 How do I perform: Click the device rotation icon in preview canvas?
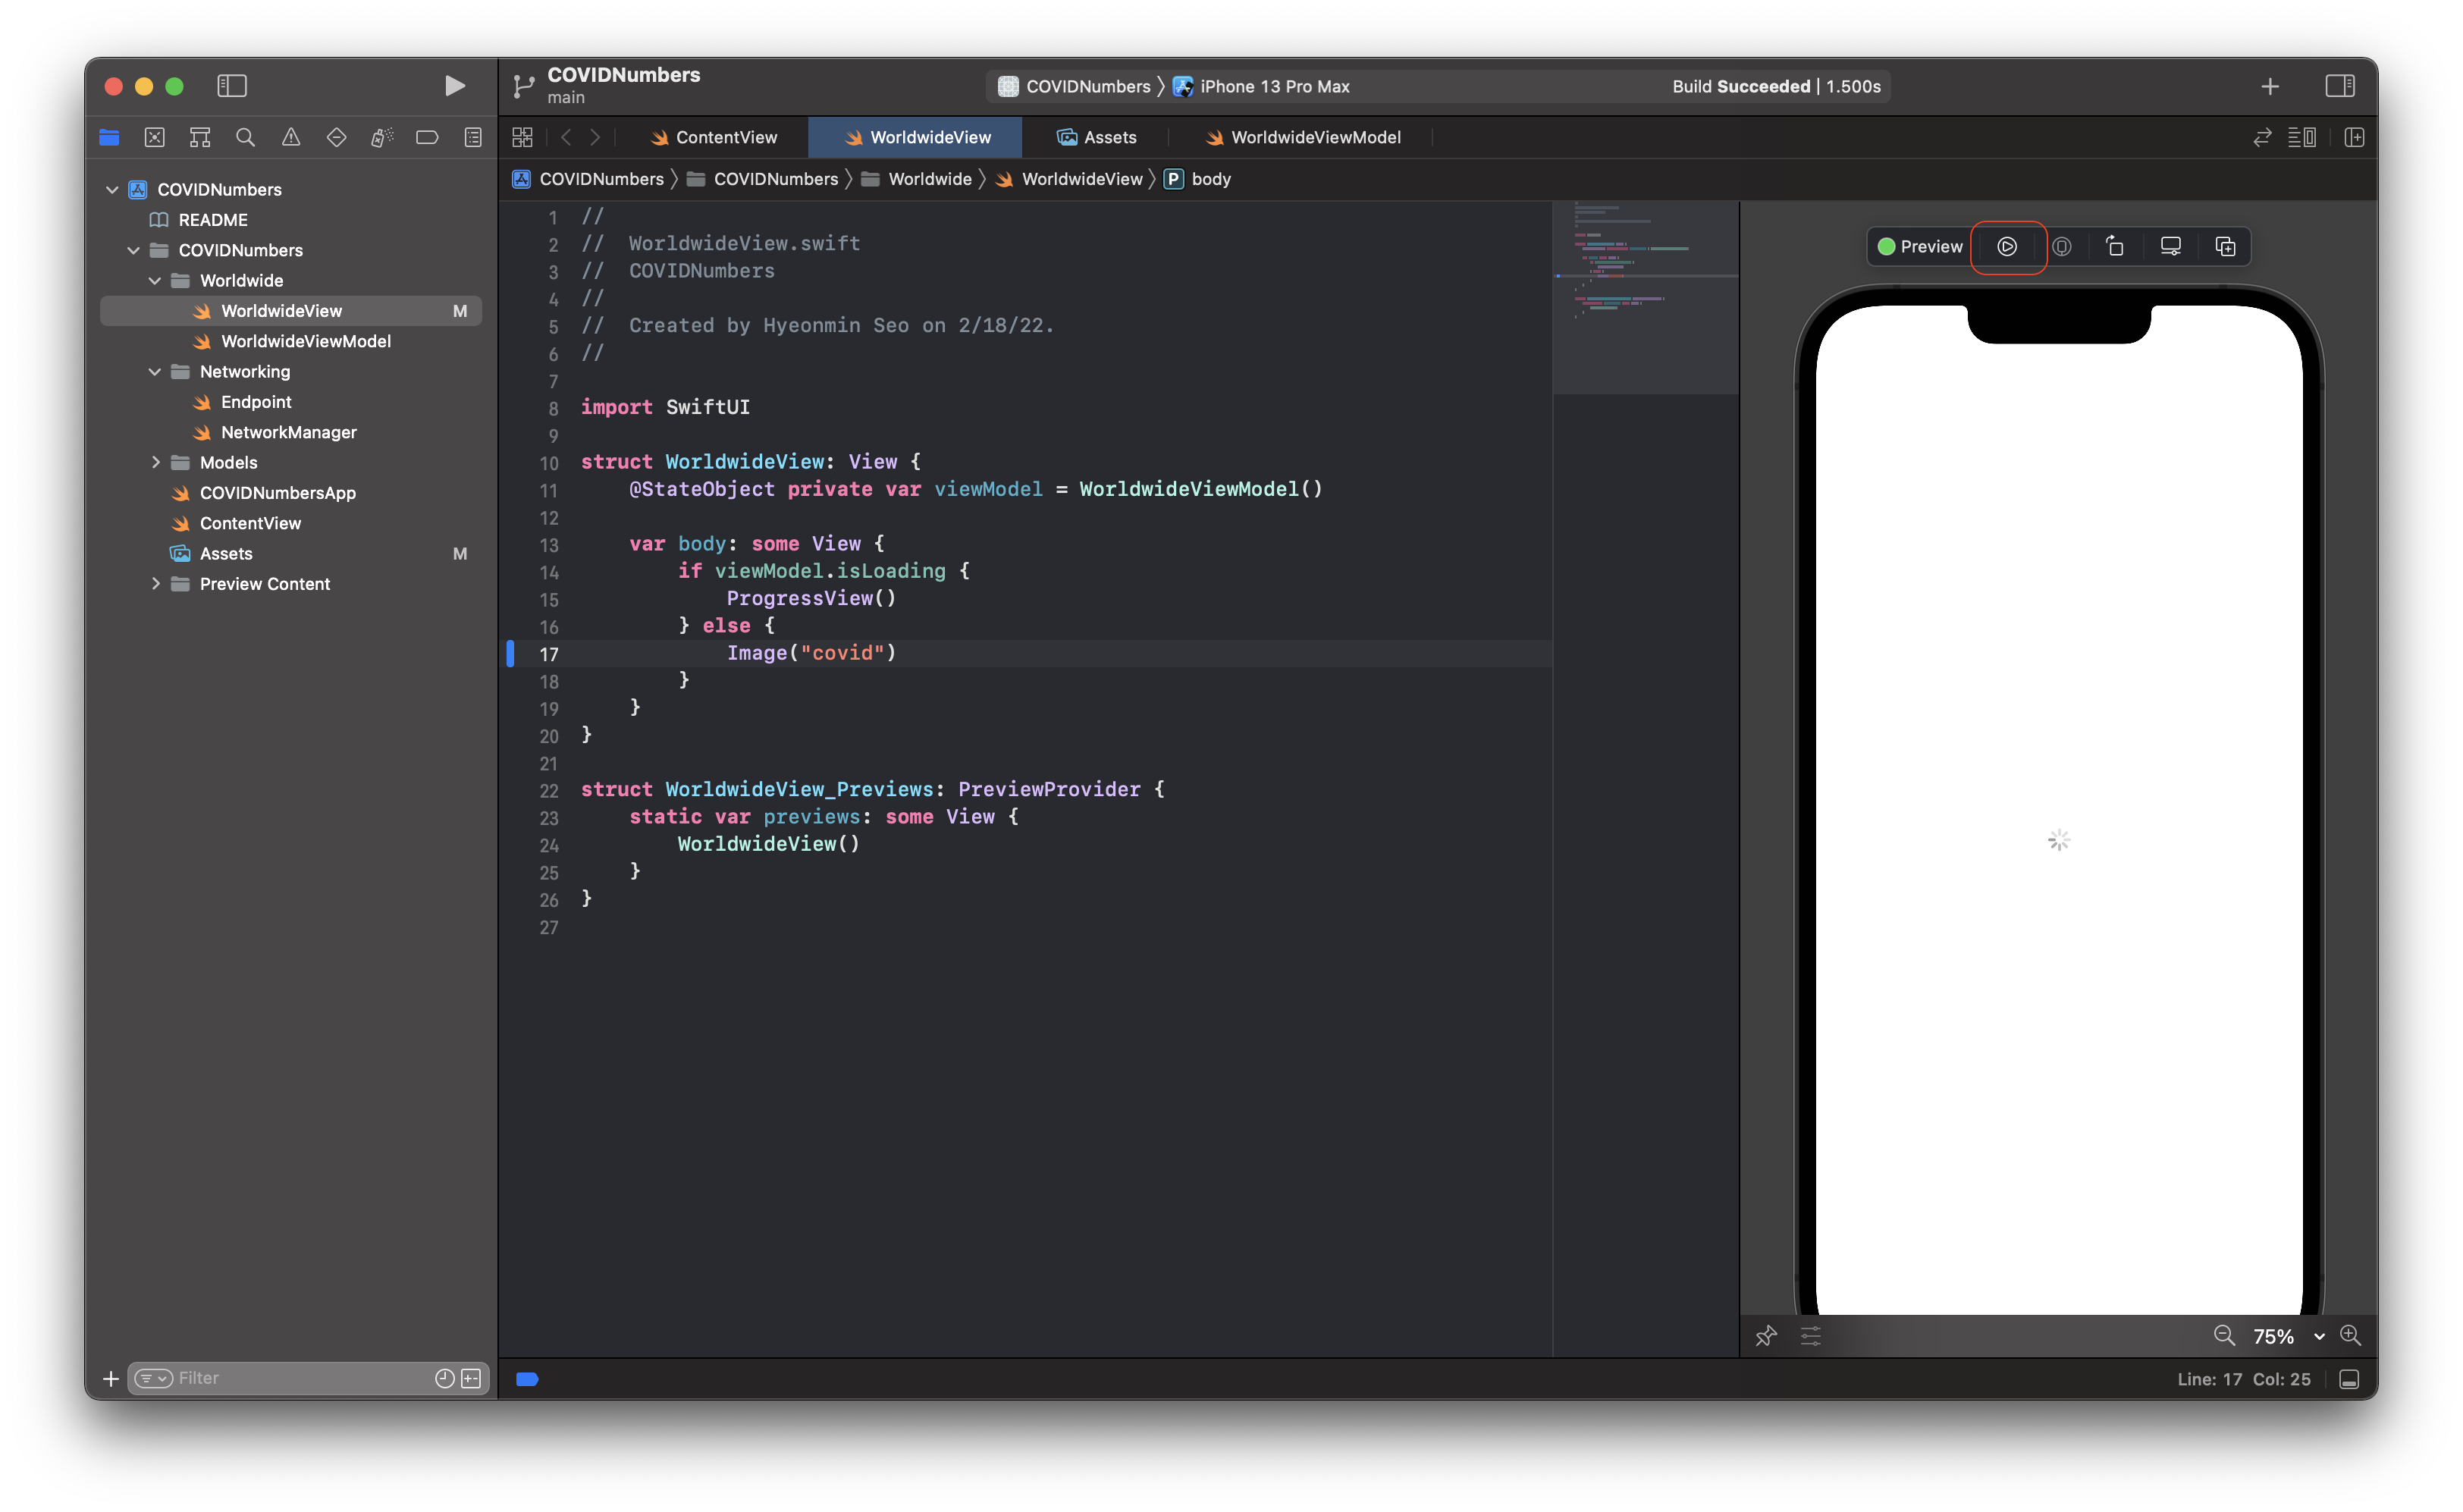click(2115, 246)
